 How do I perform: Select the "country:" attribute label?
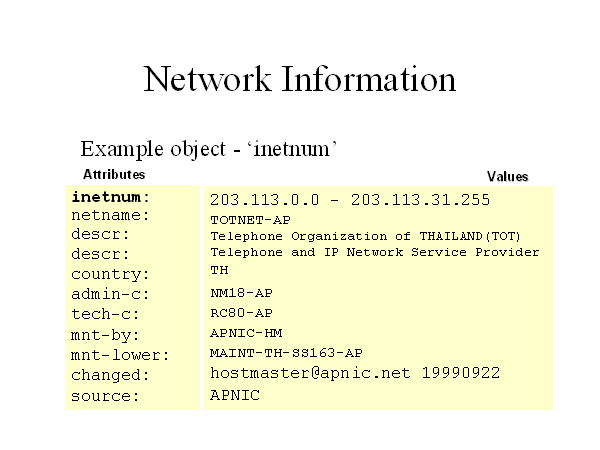tap(111, 274)
